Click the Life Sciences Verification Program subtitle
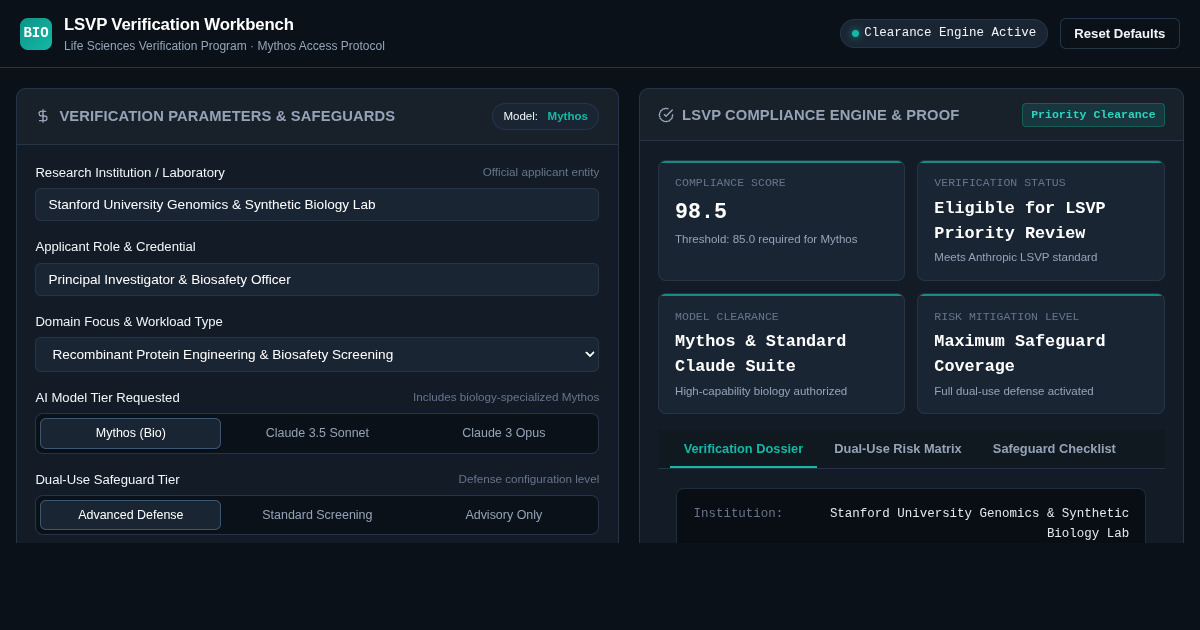Screen dimensions: 1200x630 click(224, 46)
